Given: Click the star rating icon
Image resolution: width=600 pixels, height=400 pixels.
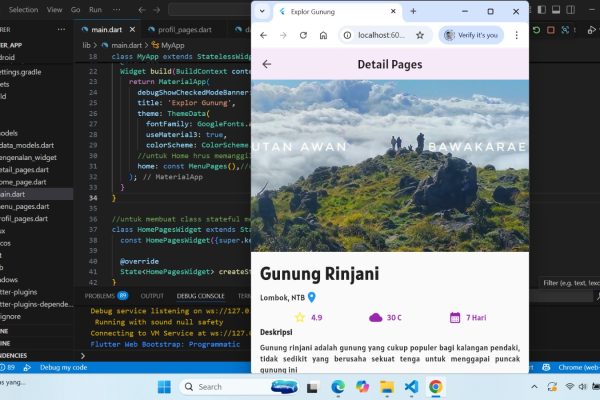Looking at the screenshot, I should pyautogui.click(x=299, y=317).
